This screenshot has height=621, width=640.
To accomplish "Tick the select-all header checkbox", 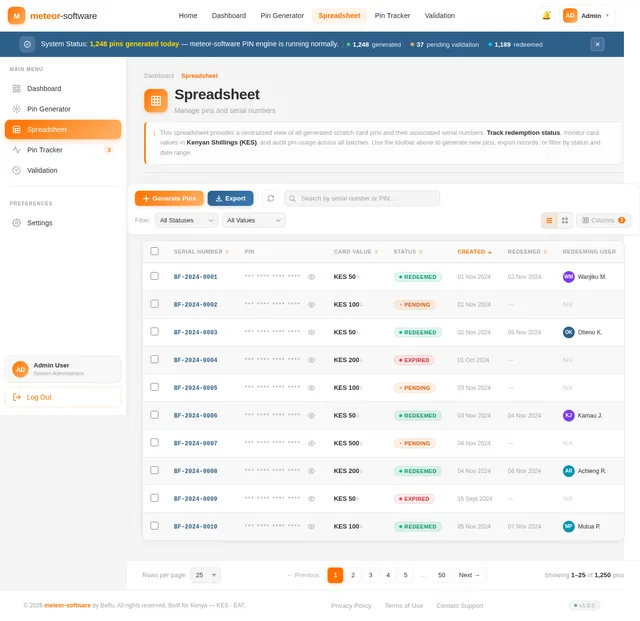I will pos(154,251).
